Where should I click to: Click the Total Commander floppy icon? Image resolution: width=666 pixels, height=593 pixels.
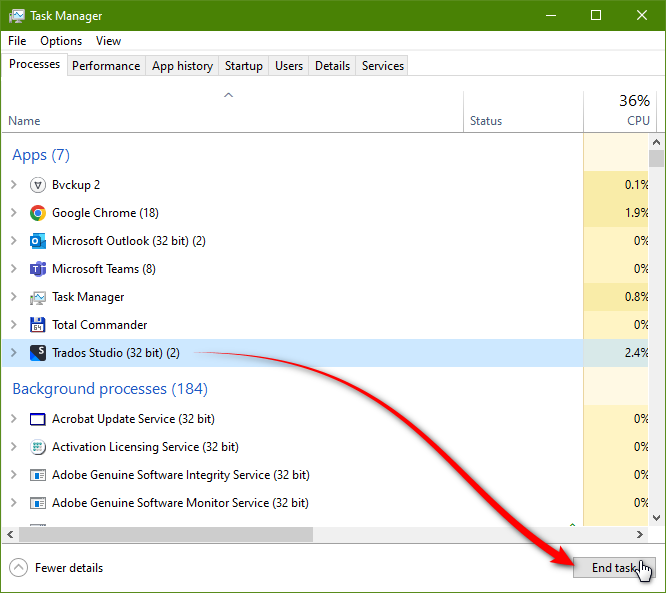(x=38, y=325)
